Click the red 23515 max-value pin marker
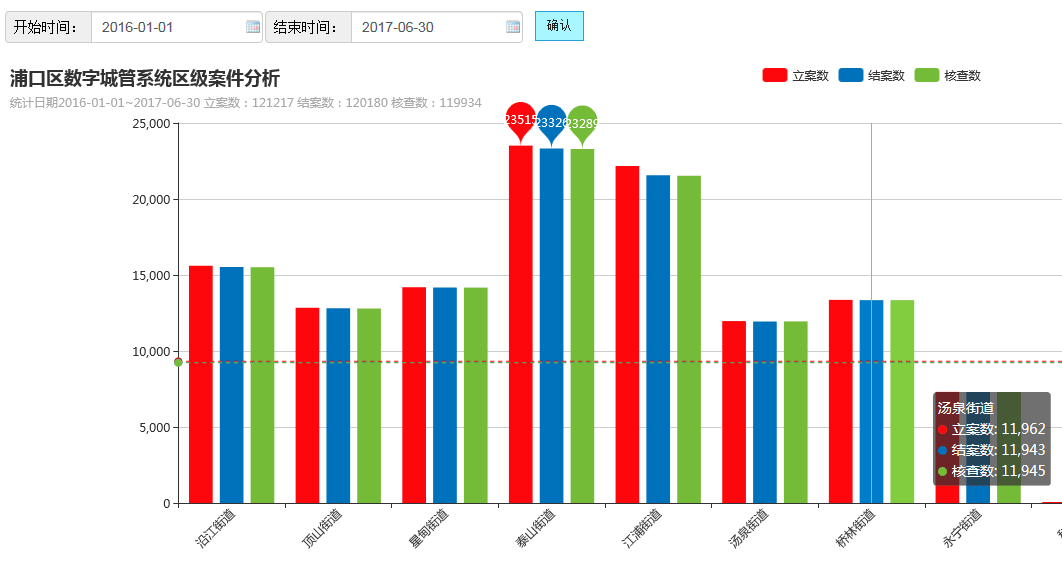Image resolution: width=1062 pixels, height=571 pixels. pos(520,119)
